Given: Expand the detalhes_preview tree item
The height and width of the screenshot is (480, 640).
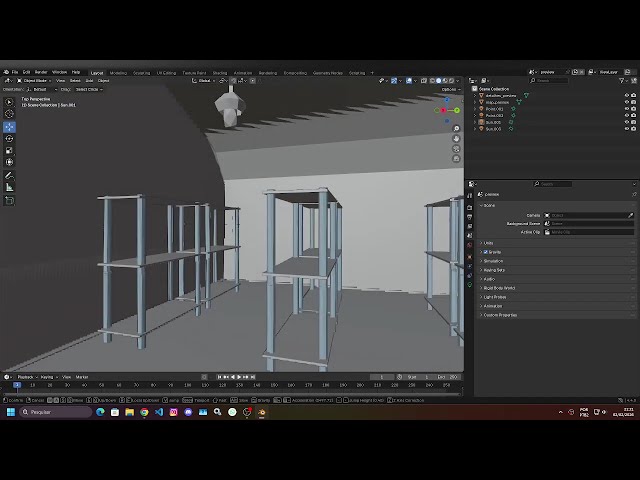Looking at the screenshot, I should 475,96.
